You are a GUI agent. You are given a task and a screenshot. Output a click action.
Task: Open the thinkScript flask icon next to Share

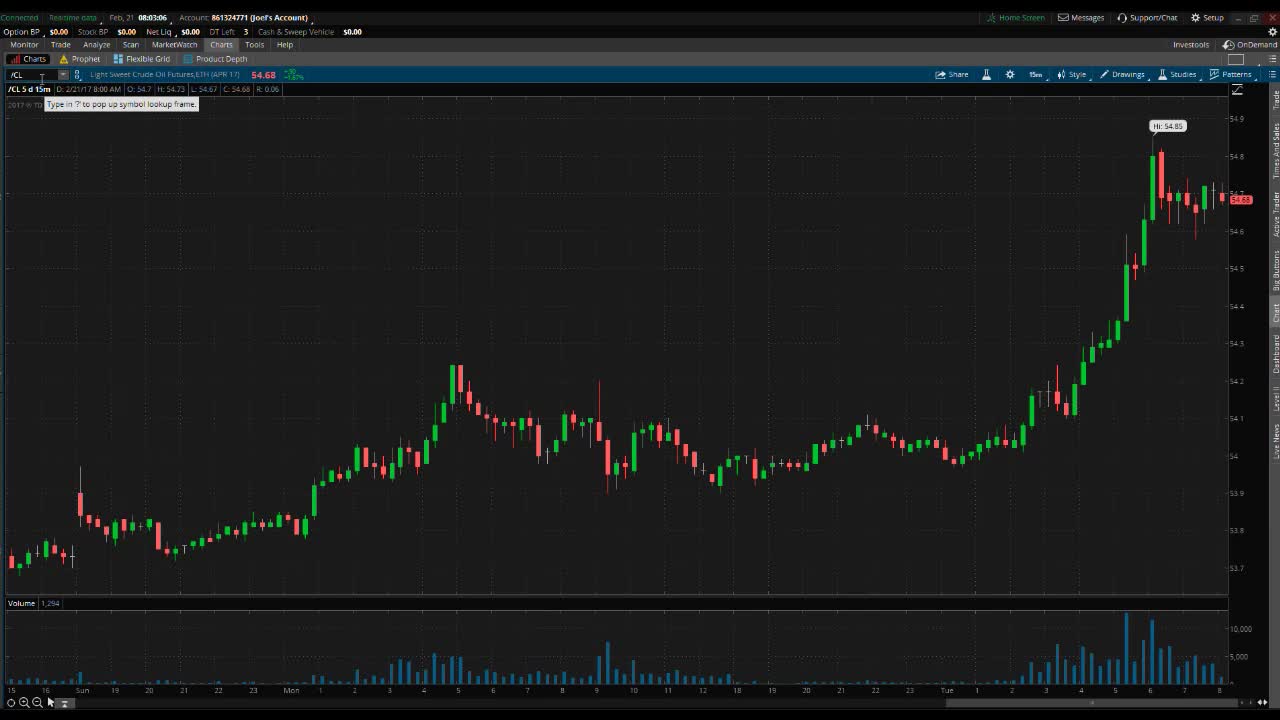(x=986, y=75)
